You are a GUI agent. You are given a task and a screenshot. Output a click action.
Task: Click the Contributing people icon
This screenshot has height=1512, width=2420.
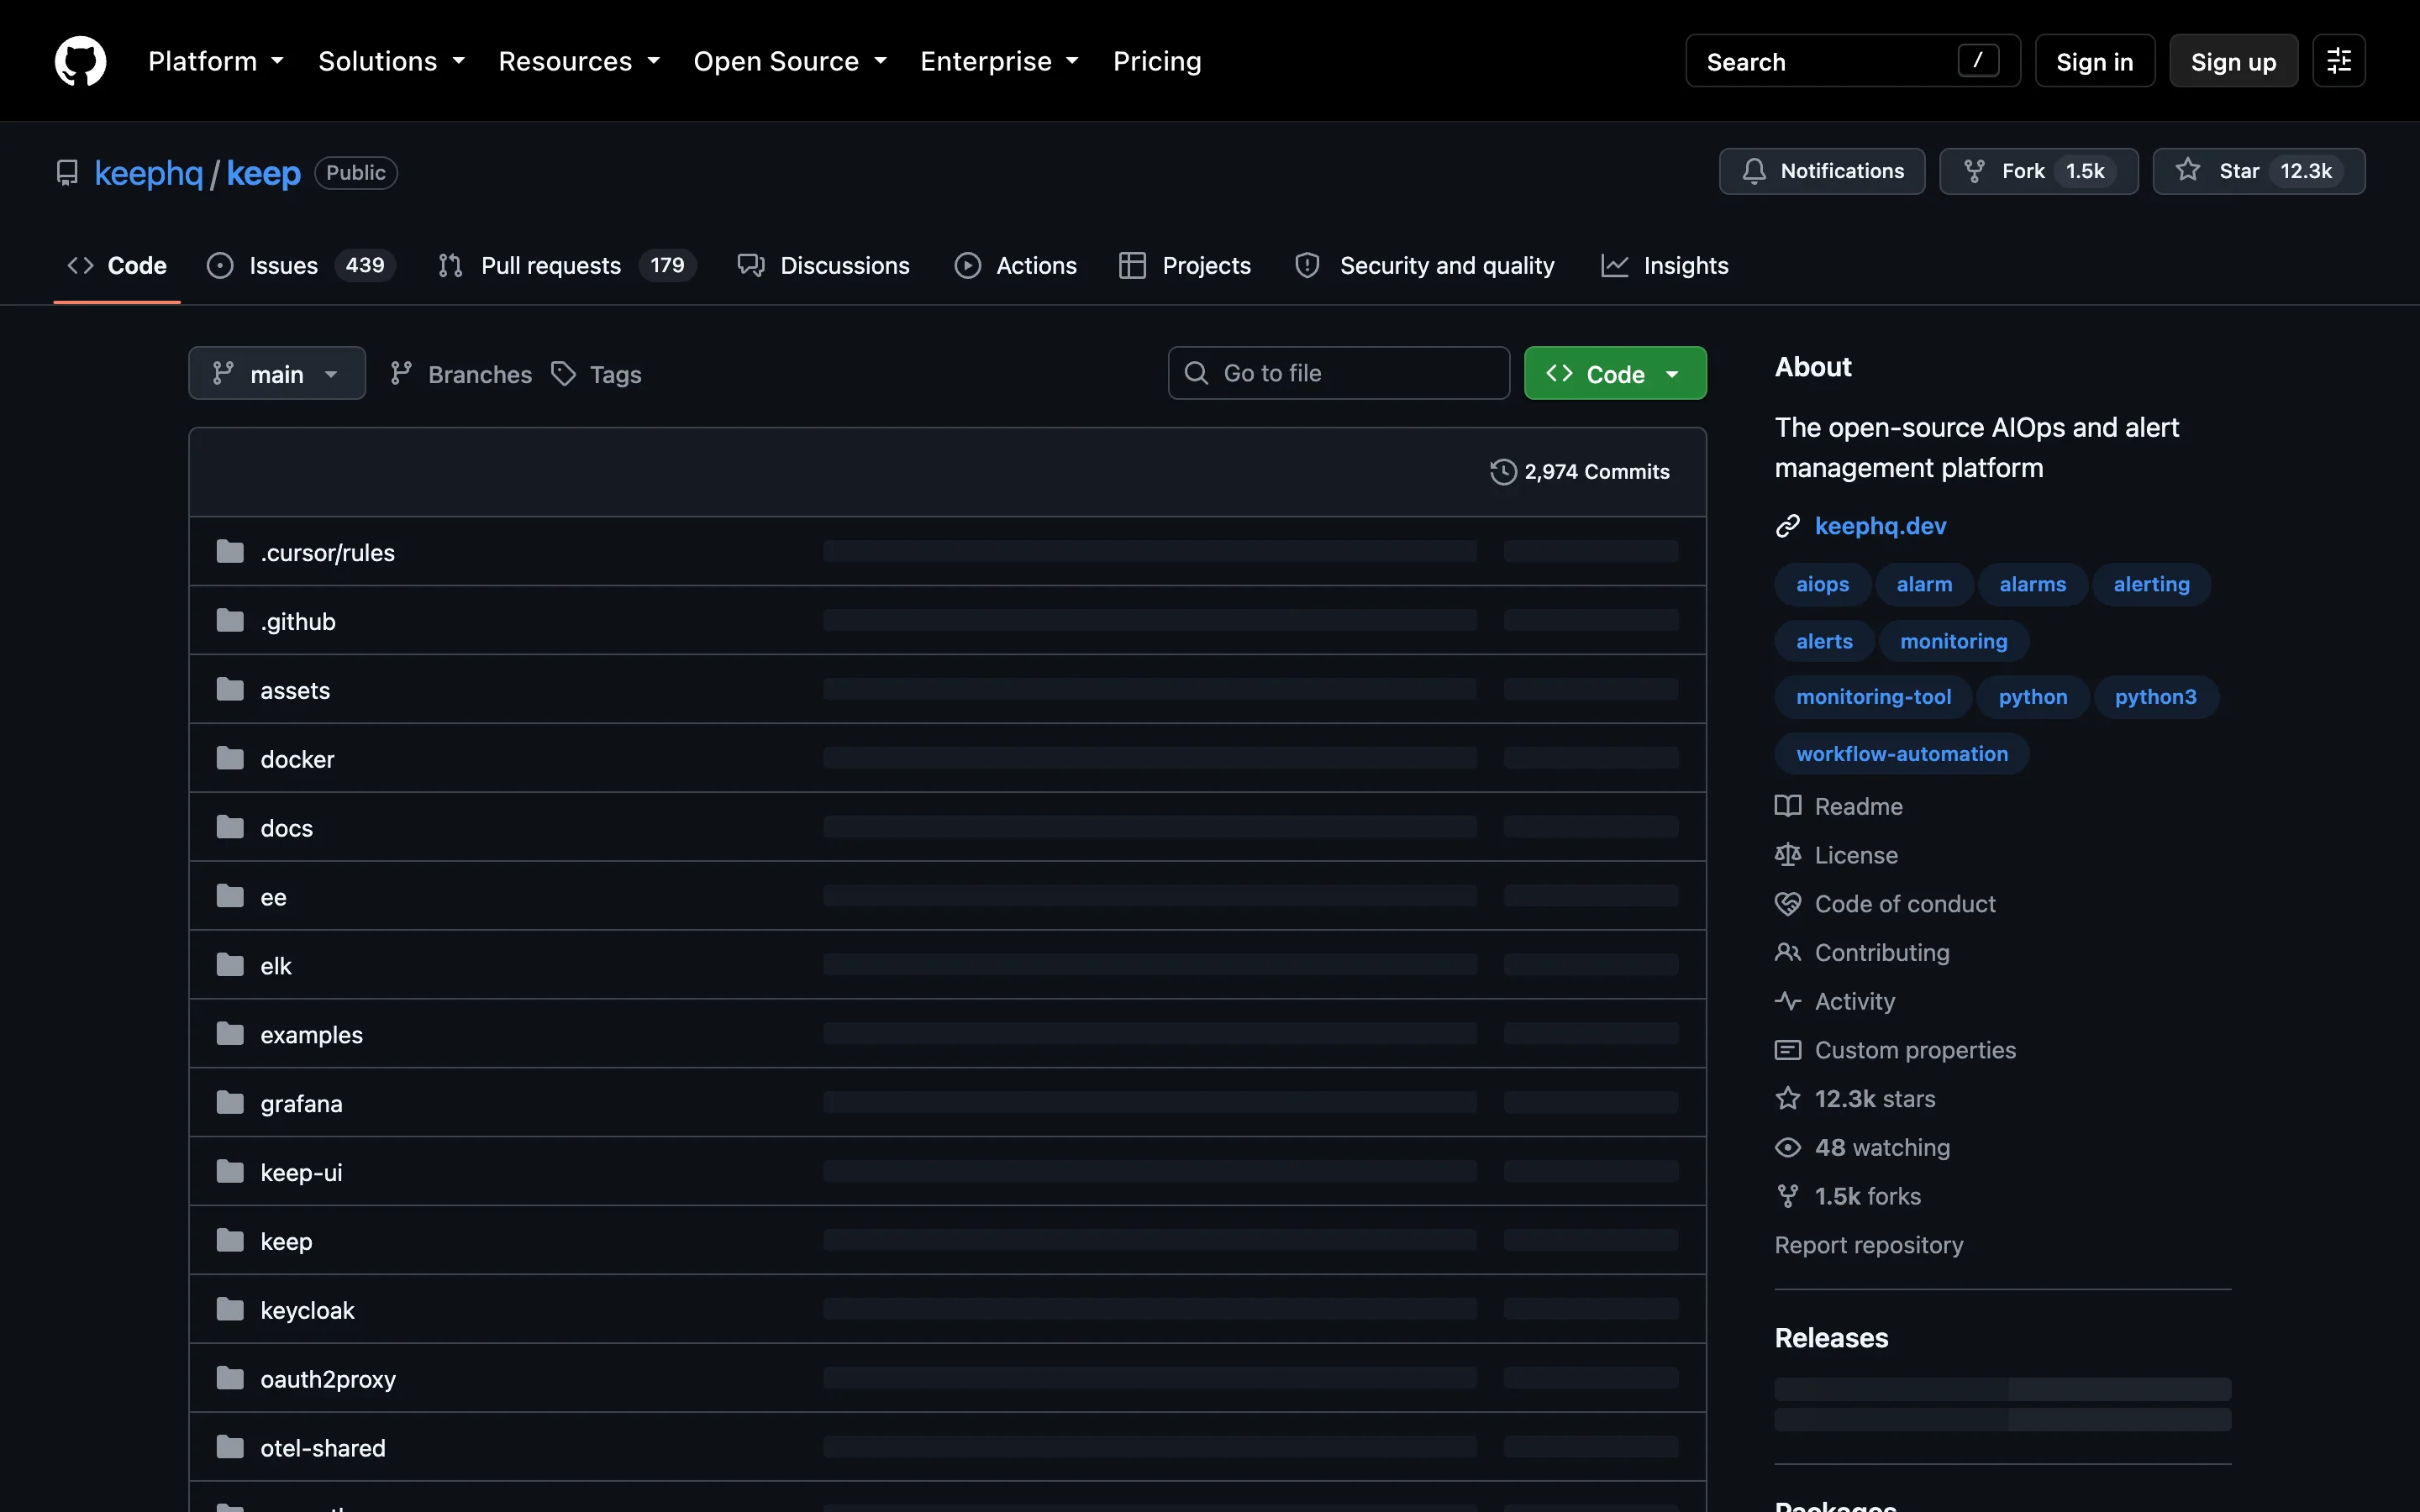click(1788, 952)
